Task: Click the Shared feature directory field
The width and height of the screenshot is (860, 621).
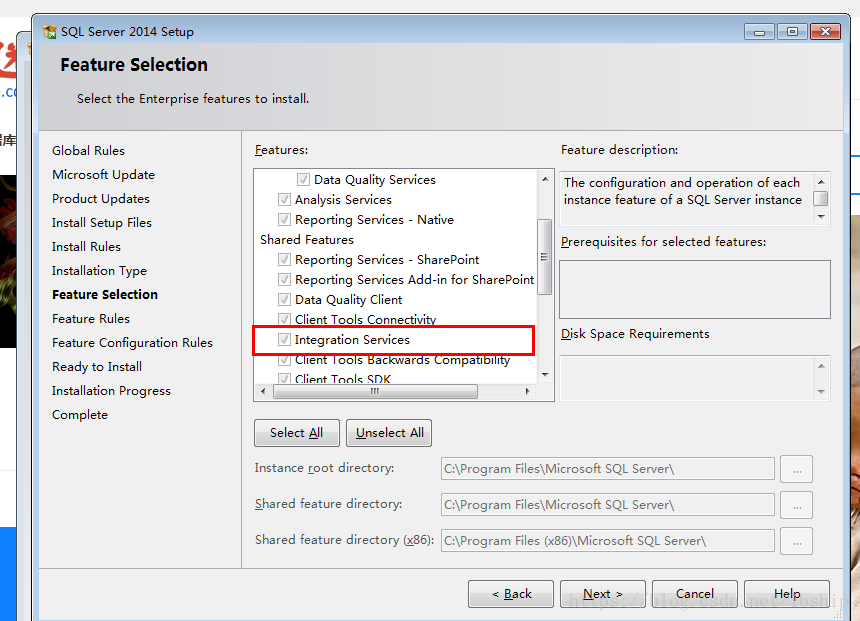Action: click(608, 505)
